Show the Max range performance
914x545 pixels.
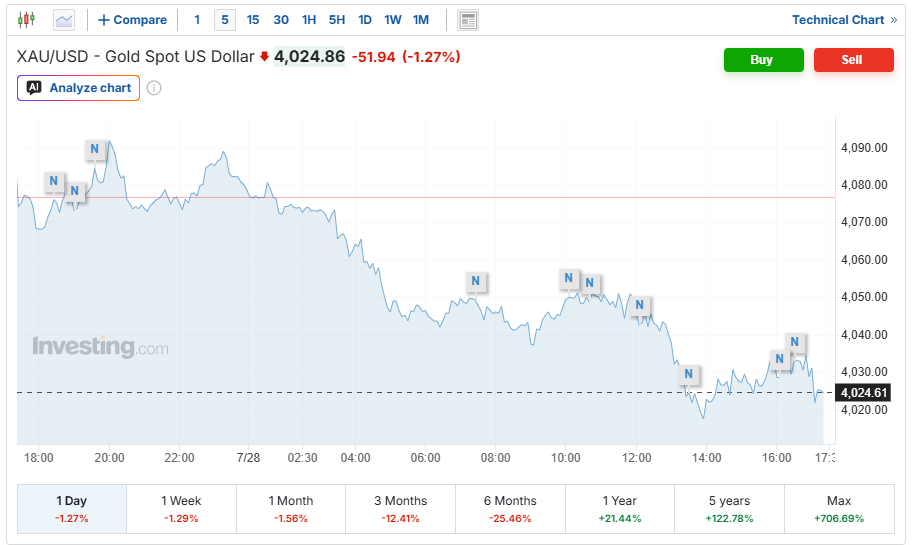[x=839, y=509]
